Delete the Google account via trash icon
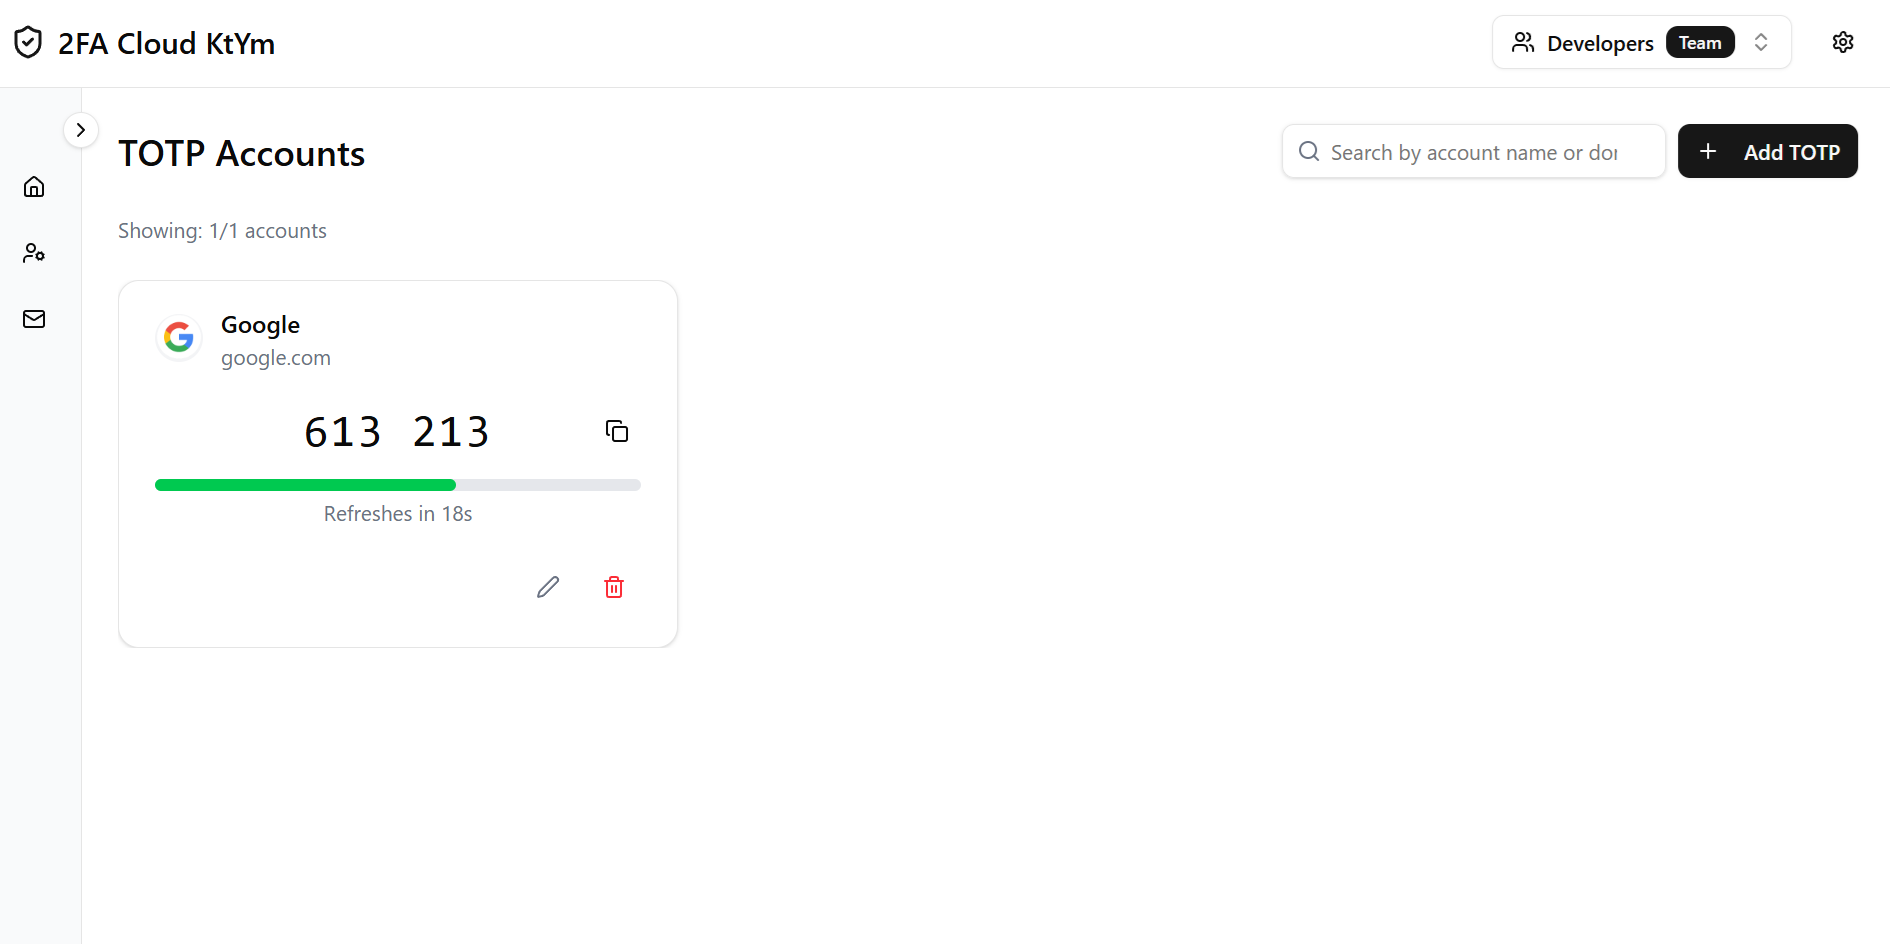The height and width of the screenshot is (944, 1890). (614, 587)
